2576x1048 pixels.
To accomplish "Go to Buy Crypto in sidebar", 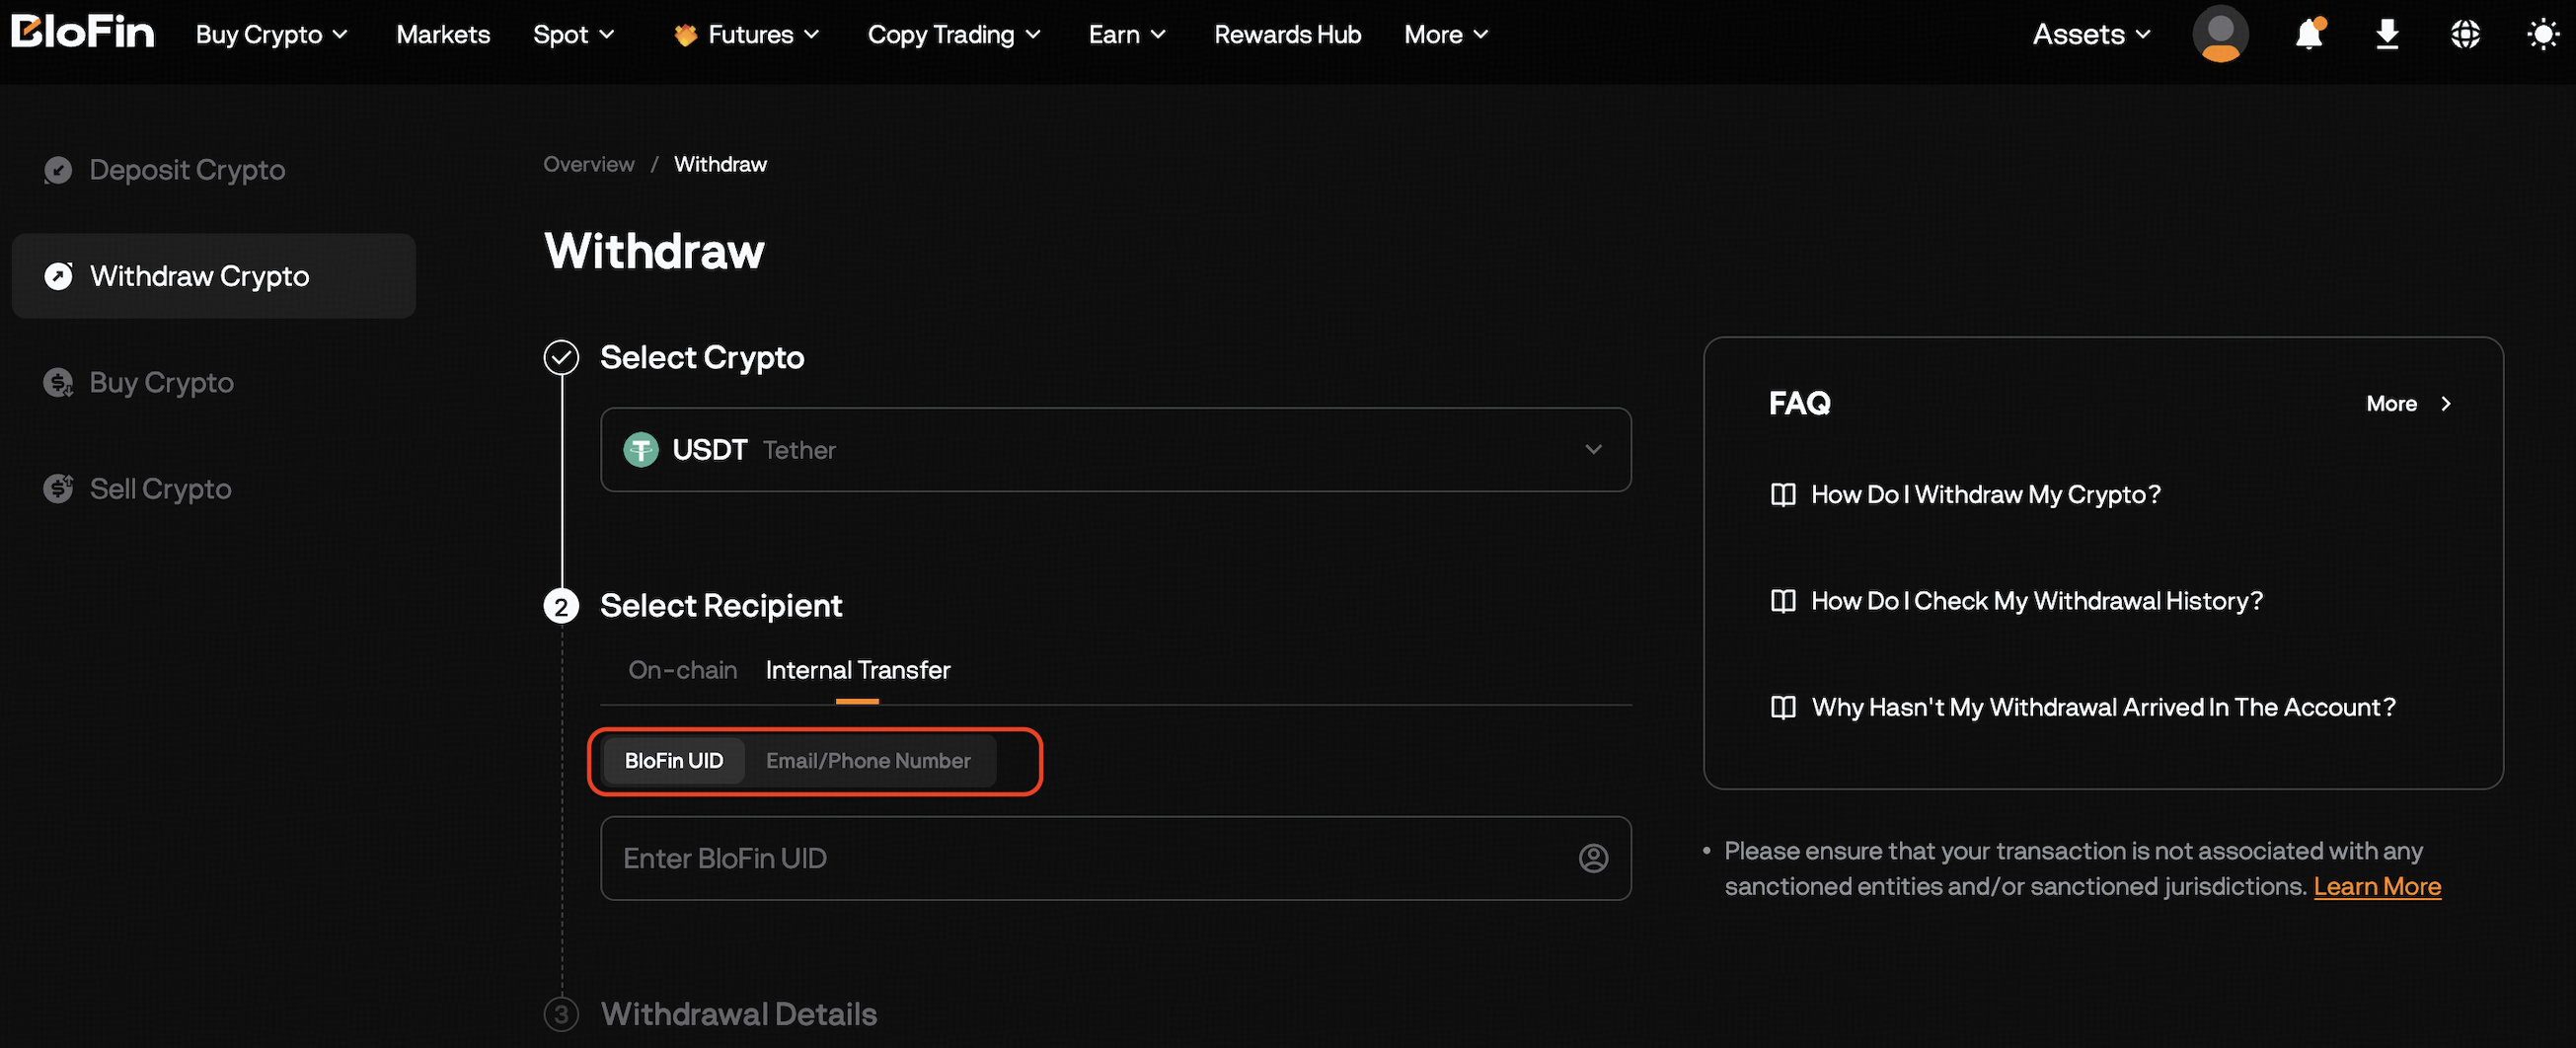I will pyautogui.click(x=162, y=383).
